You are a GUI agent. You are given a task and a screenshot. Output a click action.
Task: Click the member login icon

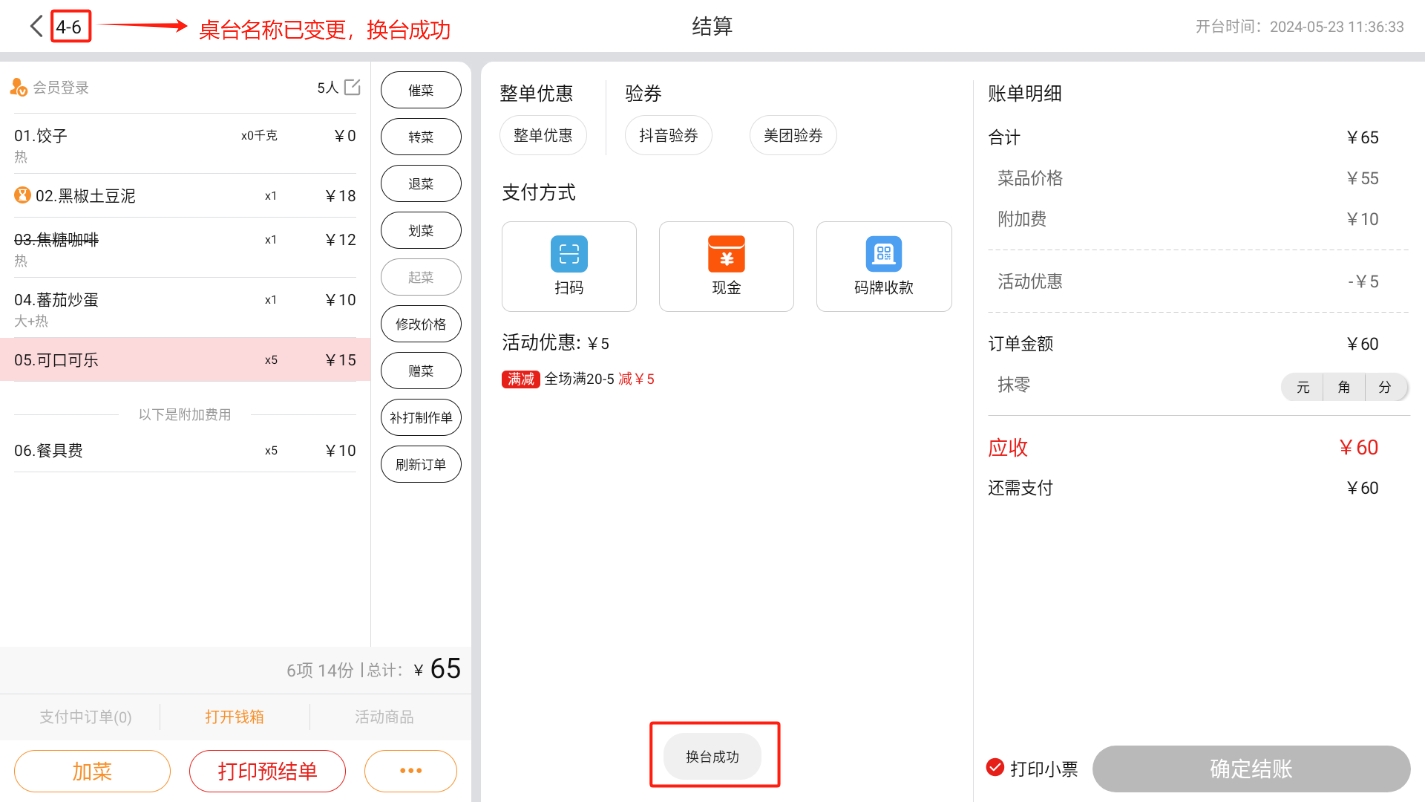(x=19, y=88)
